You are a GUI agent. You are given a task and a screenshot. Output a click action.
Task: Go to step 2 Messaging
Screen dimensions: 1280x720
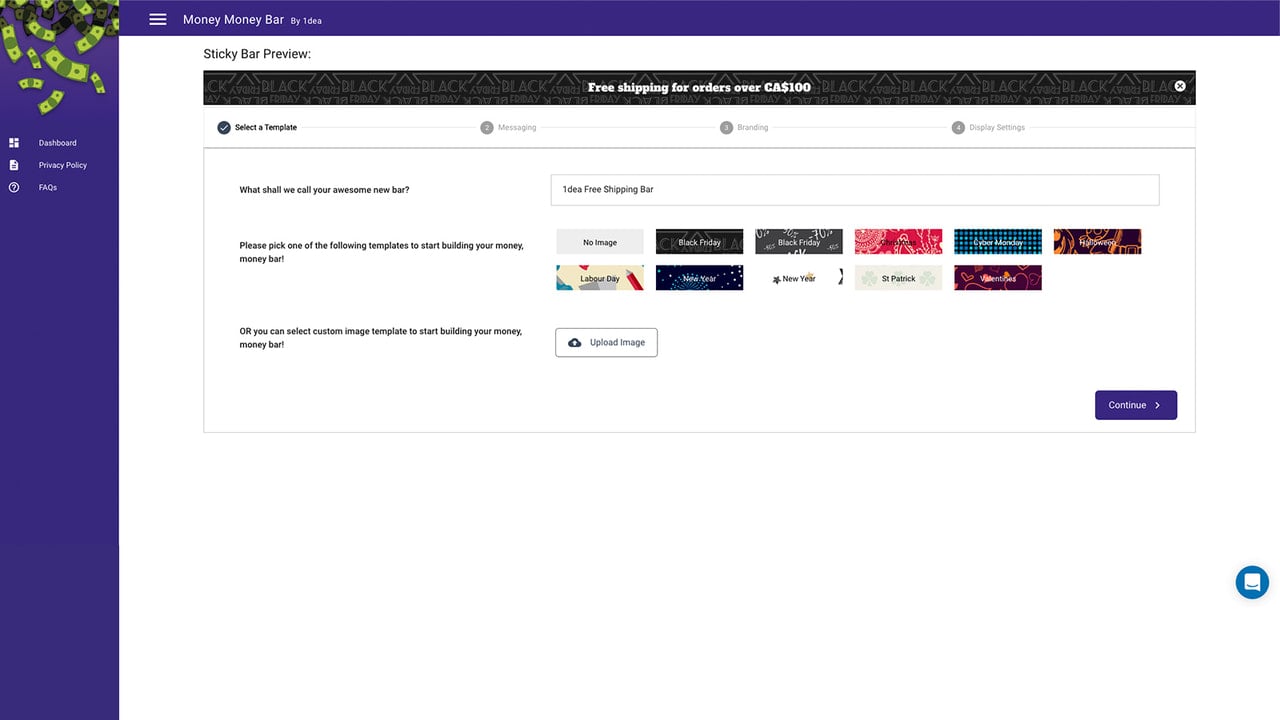click(508, 127)
